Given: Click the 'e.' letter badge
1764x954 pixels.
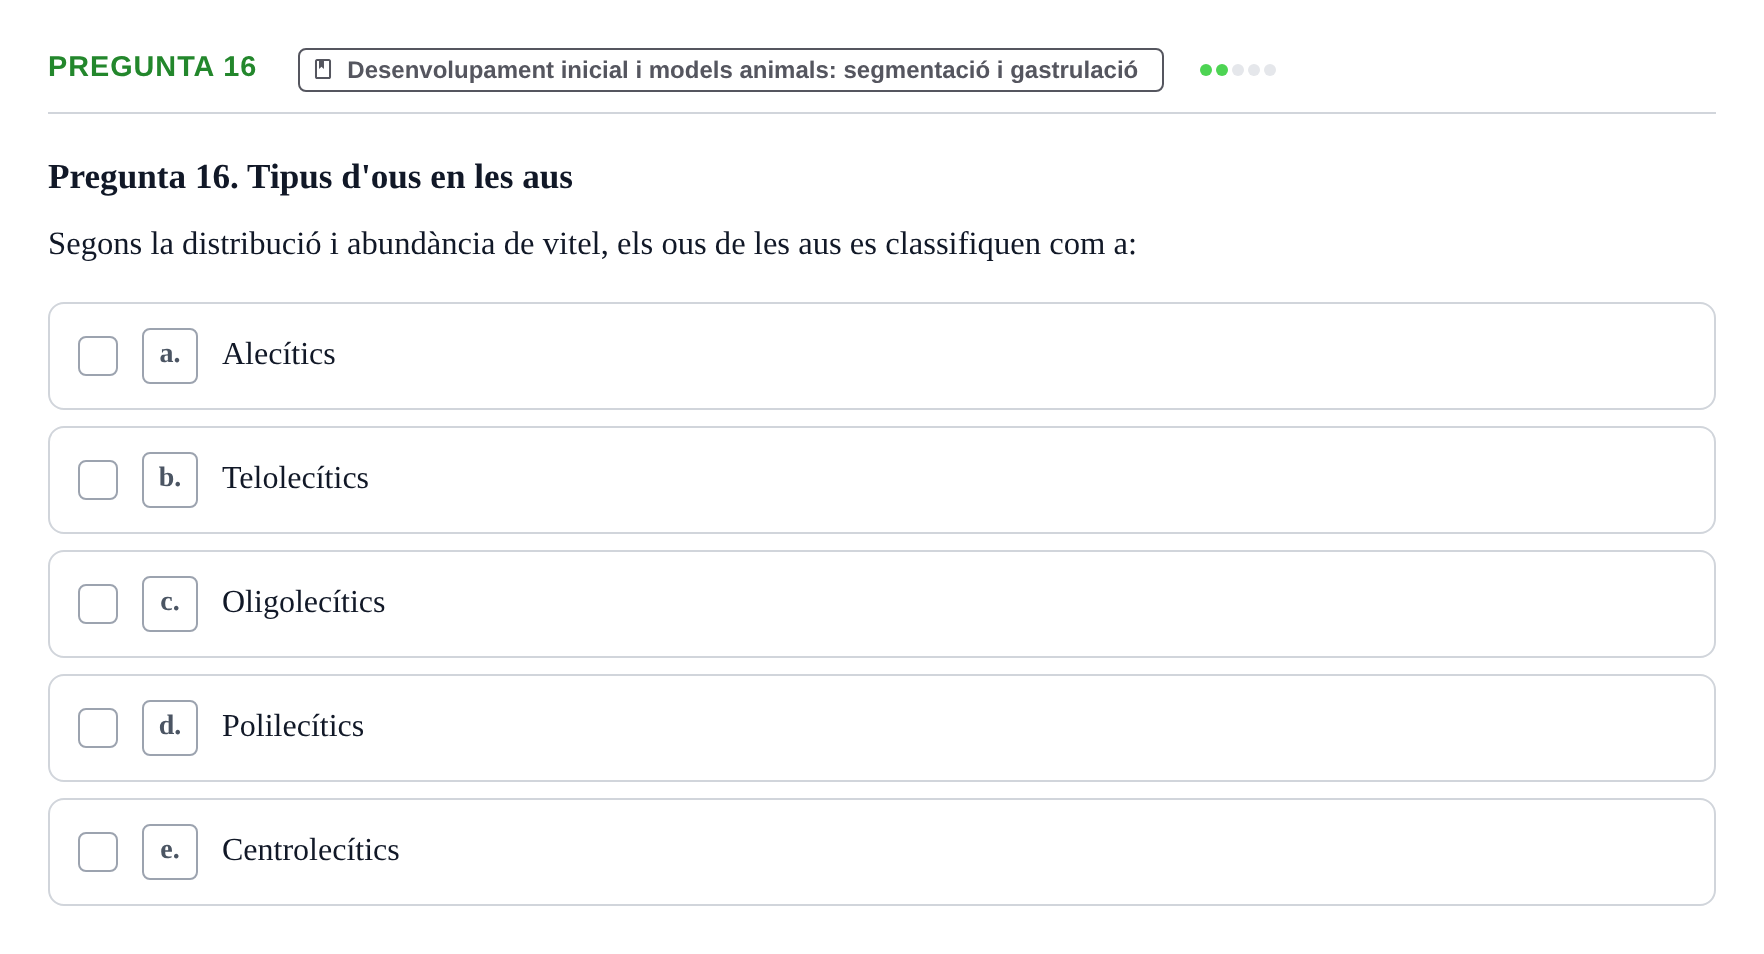Looking at the screenshot, I should coord(170,852).
